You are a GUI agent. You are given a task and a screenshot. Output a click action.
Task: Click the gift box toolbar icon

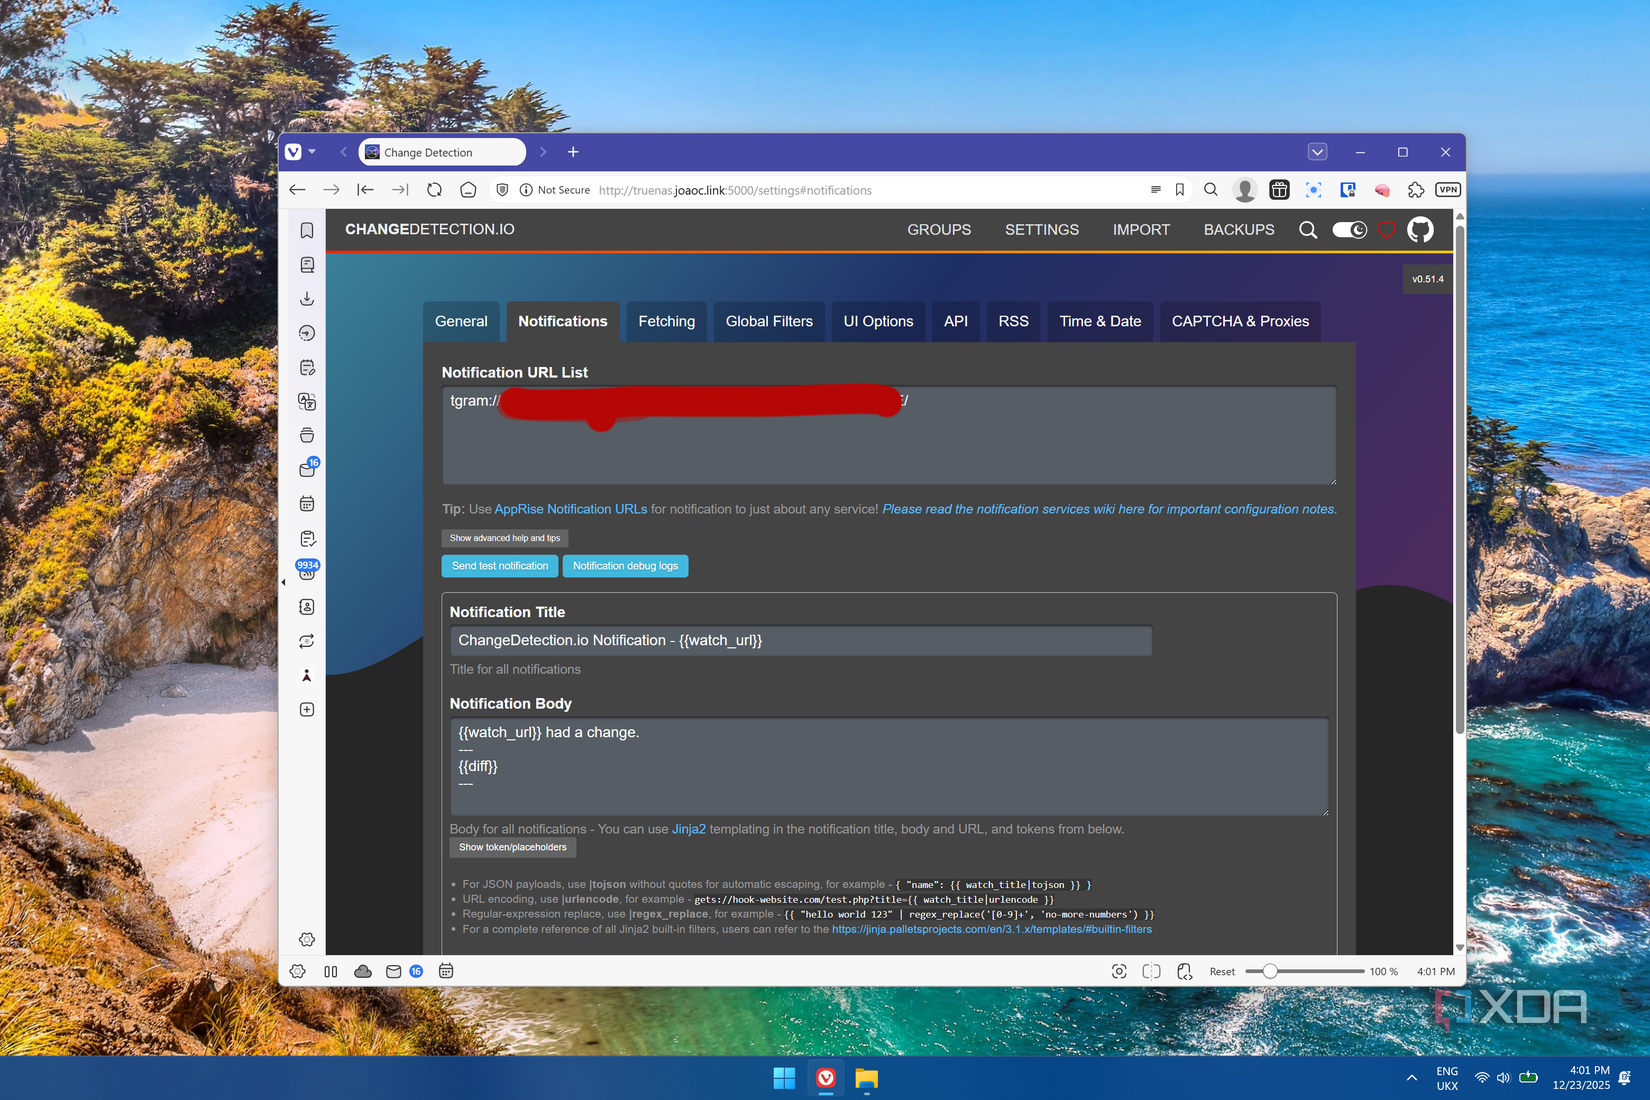click(x=1279, y=190)
